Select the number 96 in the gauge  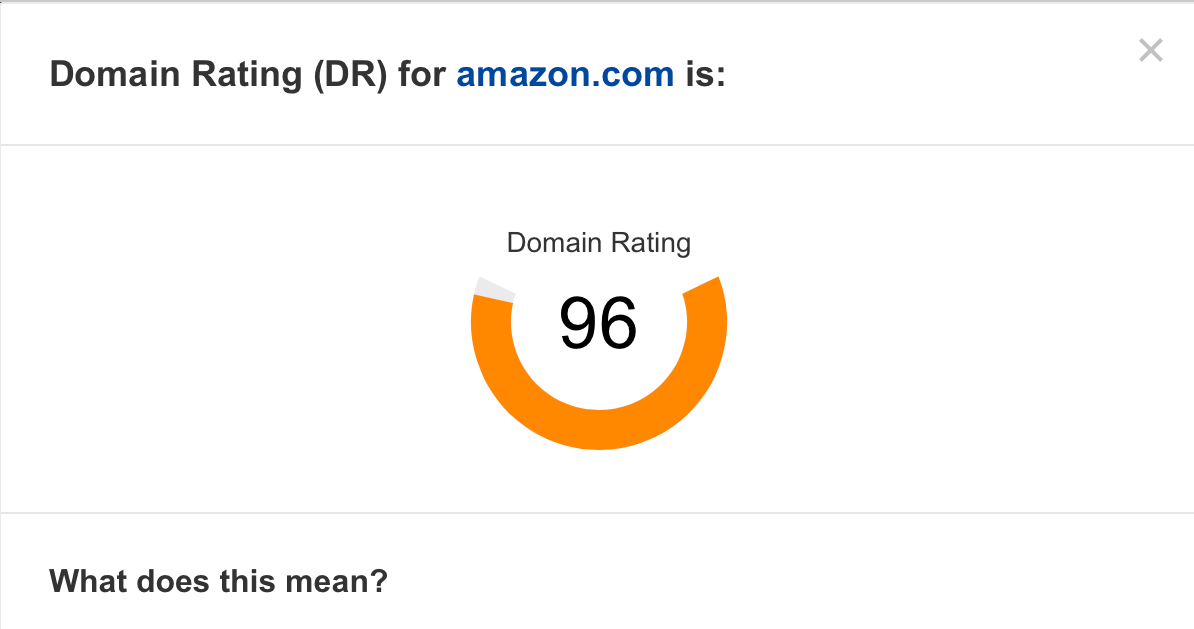(598, 323)
